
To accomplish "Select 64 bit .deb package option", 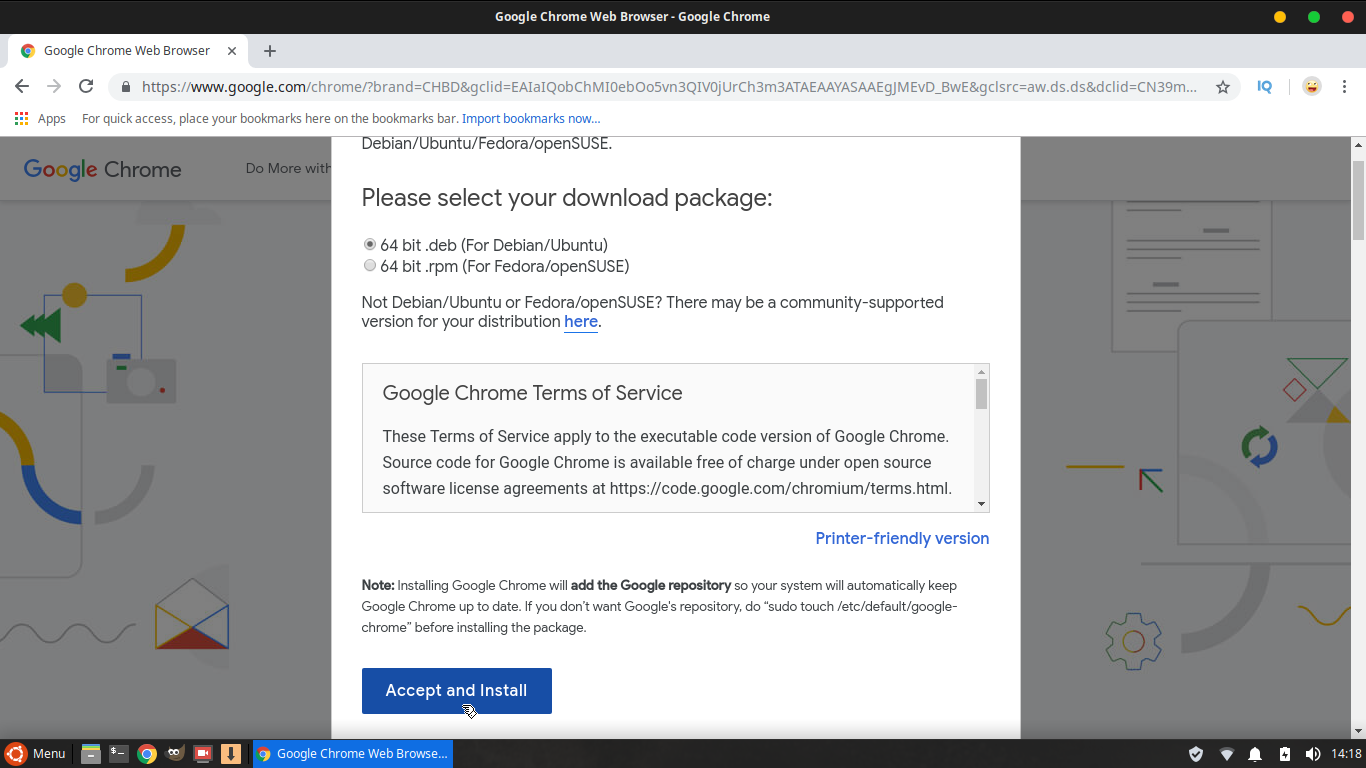I will pyautogui.click(x=370, y=245).
